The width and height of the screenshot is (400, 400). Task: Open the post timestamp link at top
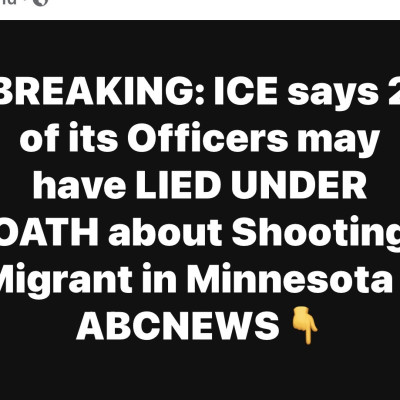coord(6,2)
